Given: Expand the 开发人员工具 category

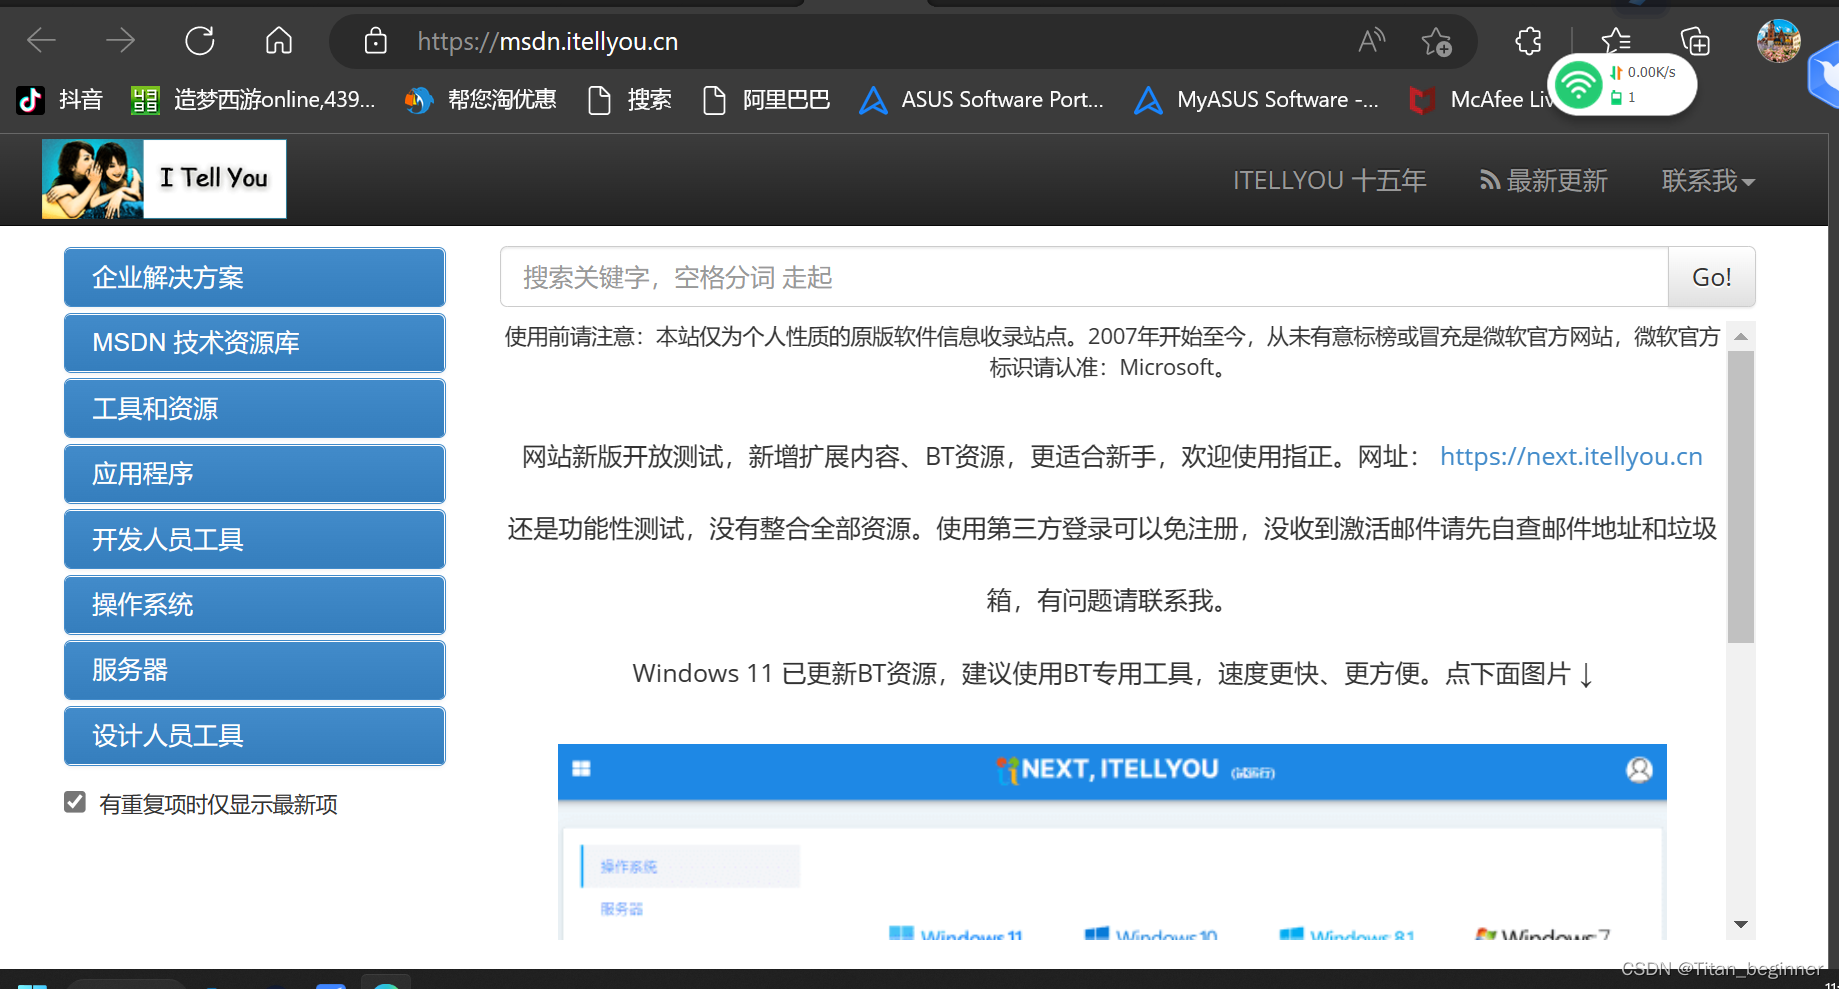Looking at the screenshot, I should (x=254, y=539).
